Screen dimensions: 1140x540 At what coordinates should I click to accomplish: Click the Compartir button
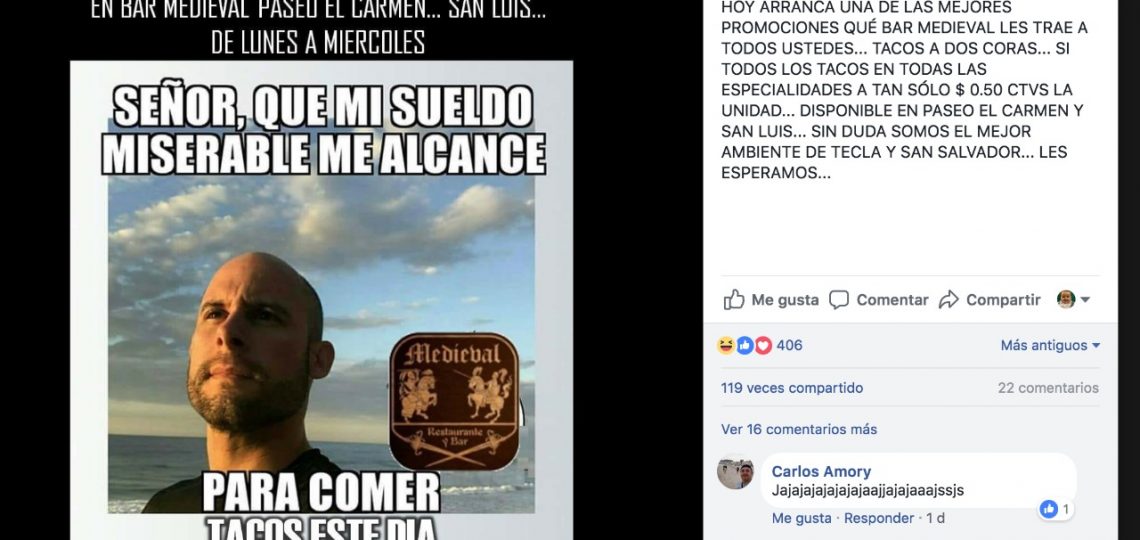click(x=990, y=299)
